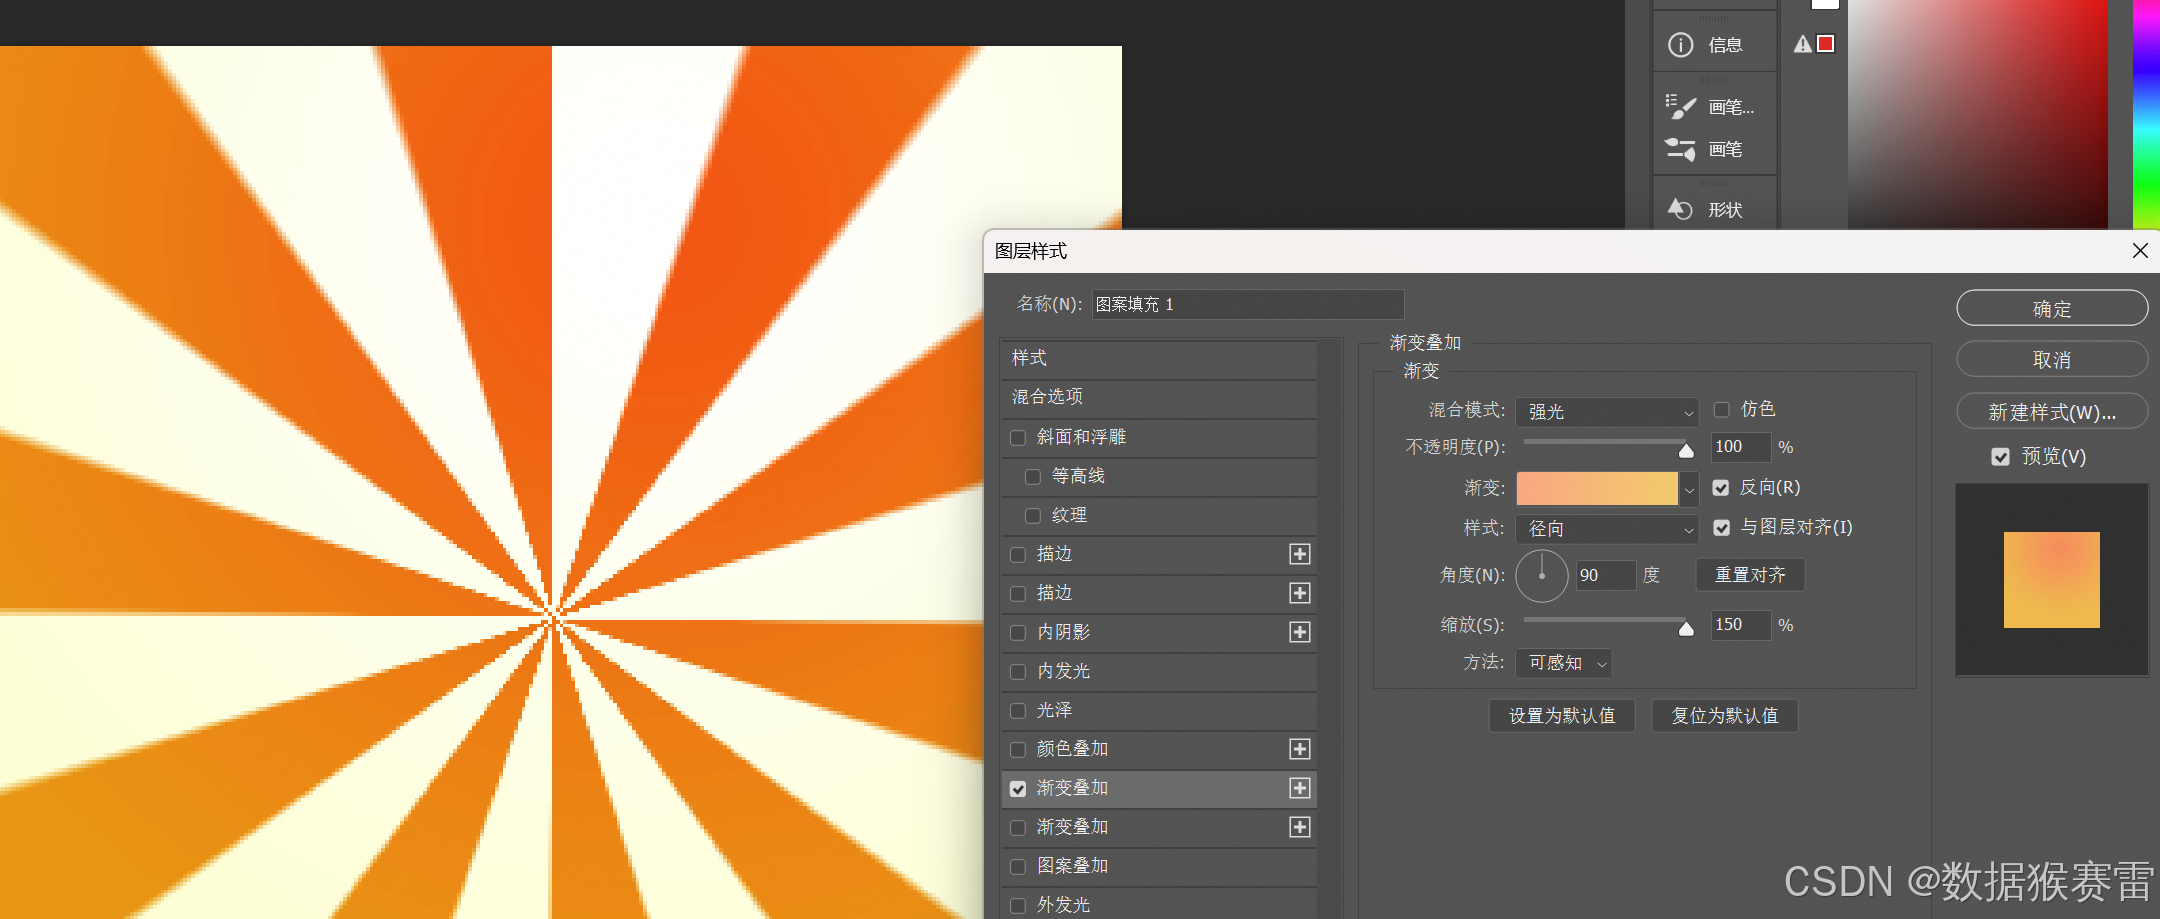Click 设置为默认值 button
Image resolution: width=2160 pixels, height=919 pixels.
point(1562,716)
